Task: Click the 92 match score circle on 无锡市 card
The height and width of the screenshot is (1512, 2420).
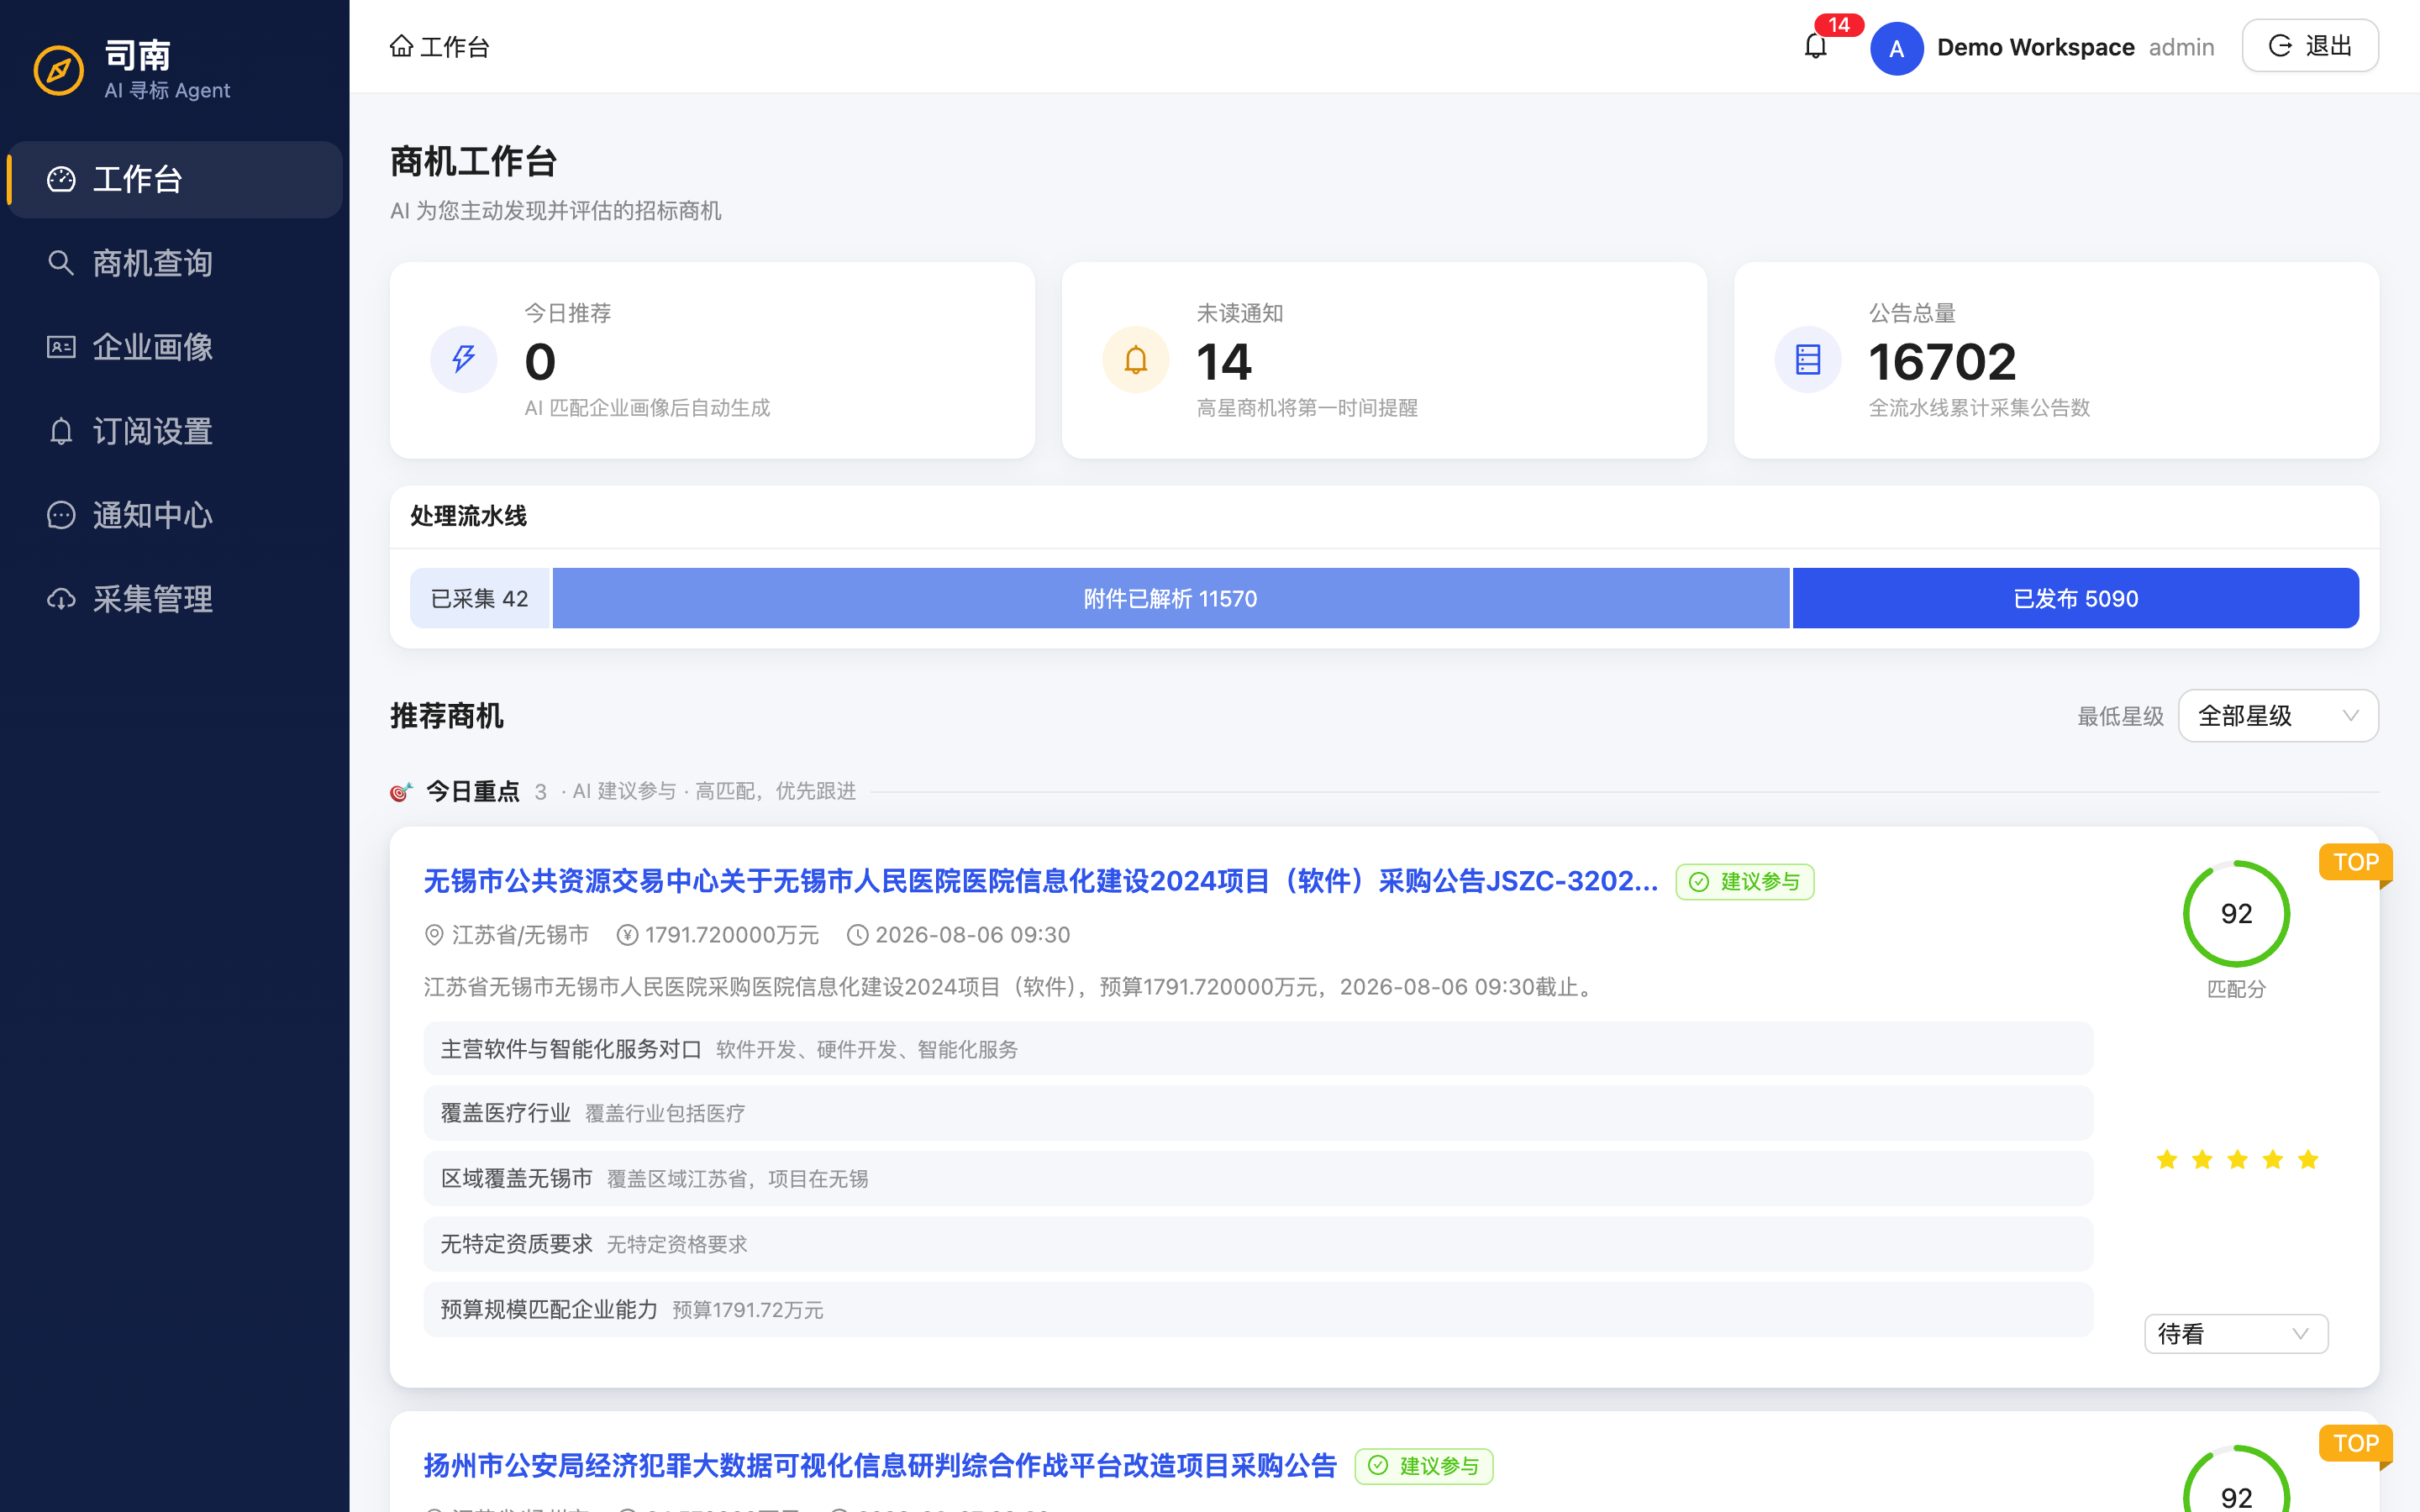Action: [2236, 913]
